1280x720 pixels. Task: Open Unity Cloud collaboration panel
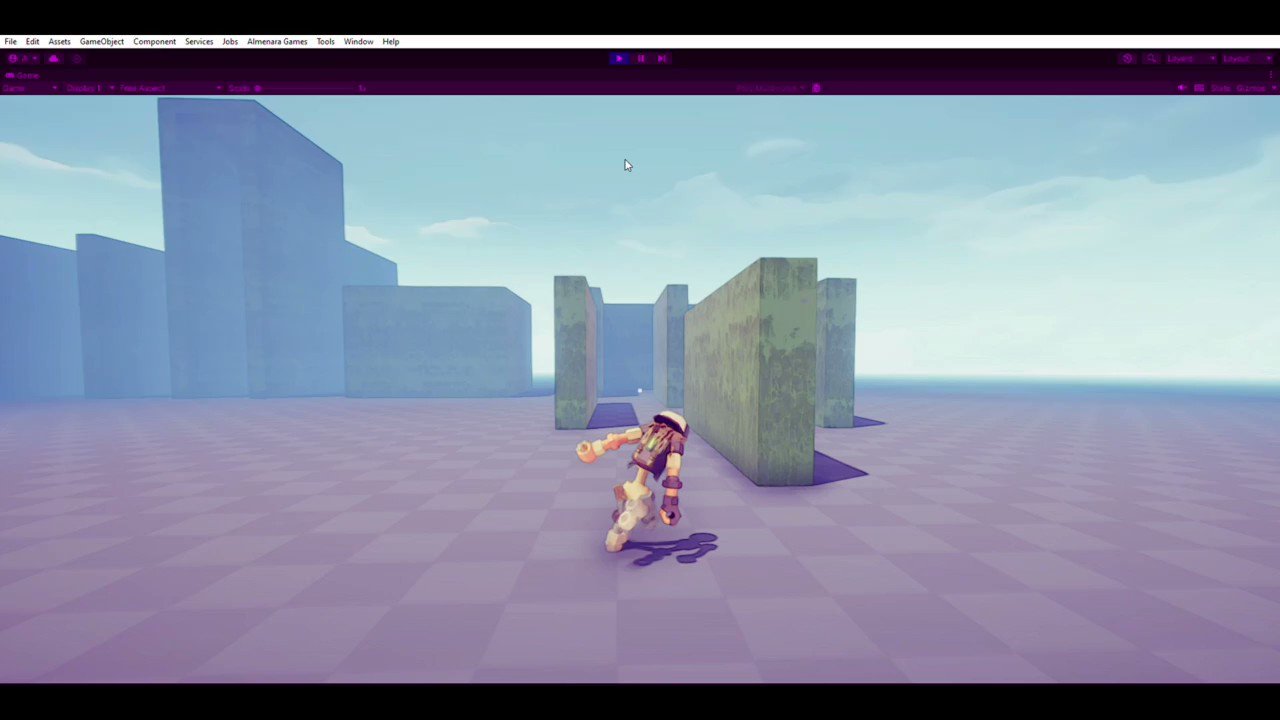53,58
